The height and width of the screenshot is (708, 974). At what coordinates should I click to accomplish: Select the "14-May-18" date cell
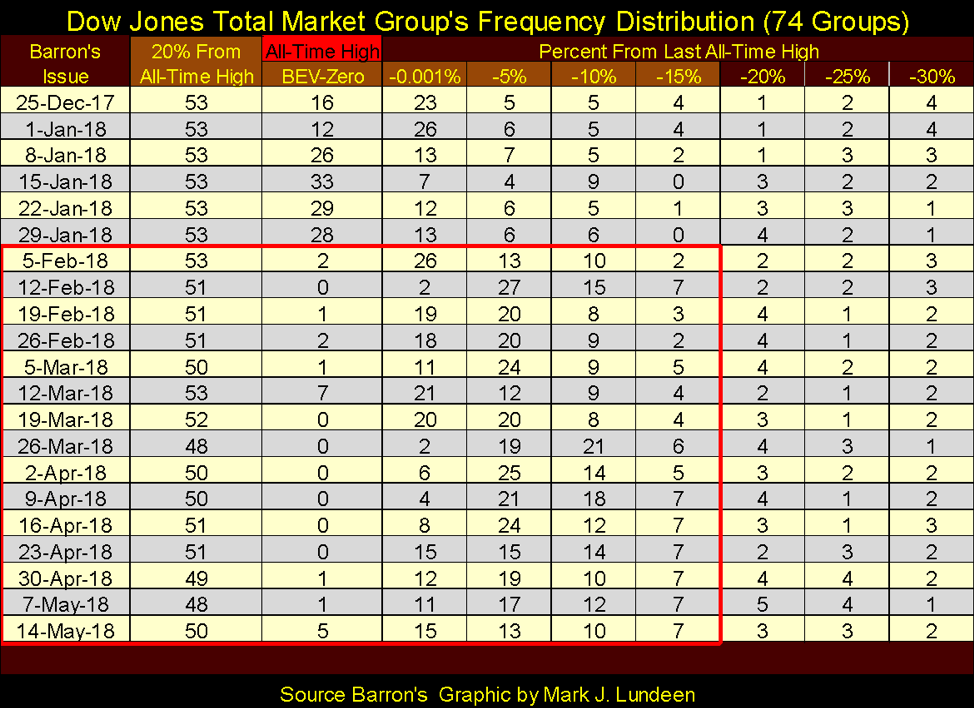(65, 631)
